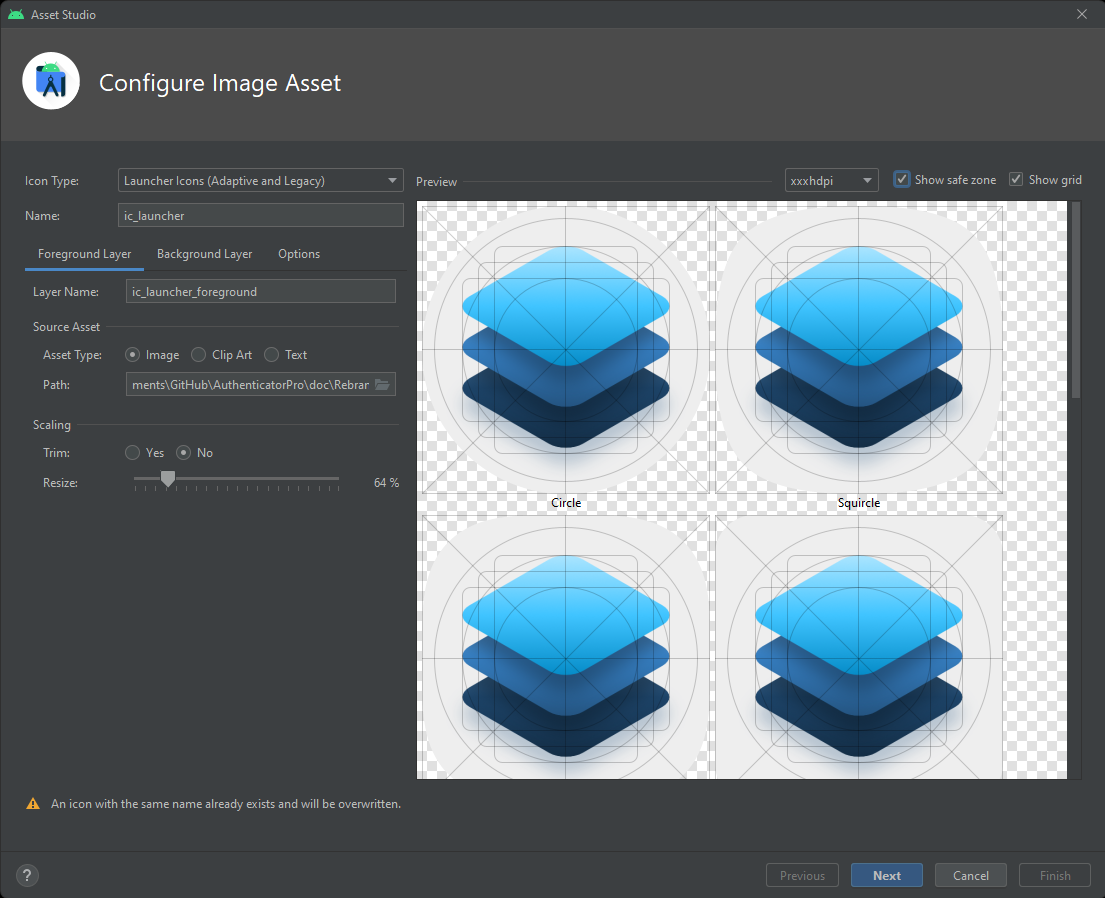Open the Options tab
The height and width of the screenshot is (898, 1105).
[x=298, y=254]
